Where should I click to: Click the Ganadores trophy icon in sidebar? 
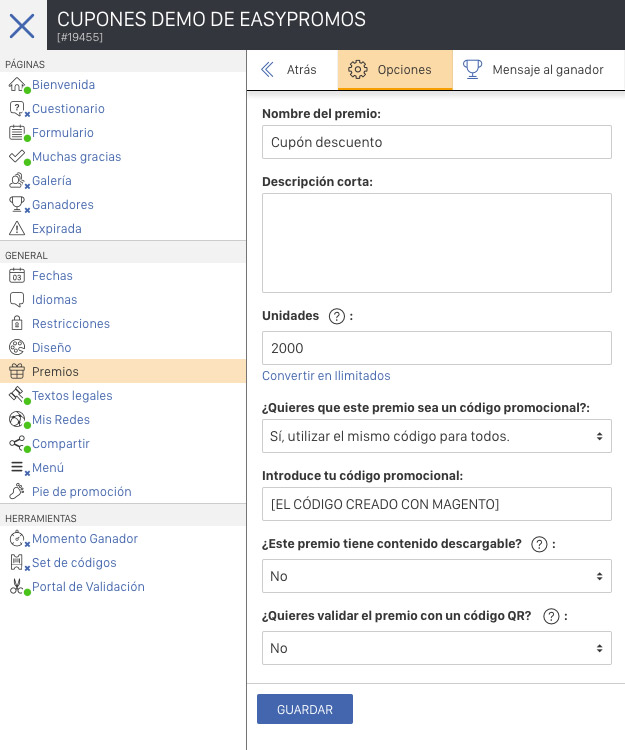tap(17, 204)
